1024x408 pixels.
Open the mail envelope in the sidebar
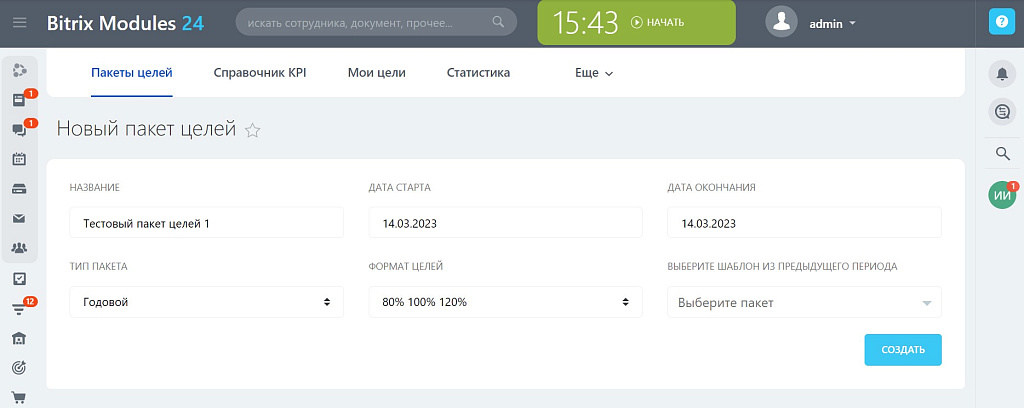19,218
